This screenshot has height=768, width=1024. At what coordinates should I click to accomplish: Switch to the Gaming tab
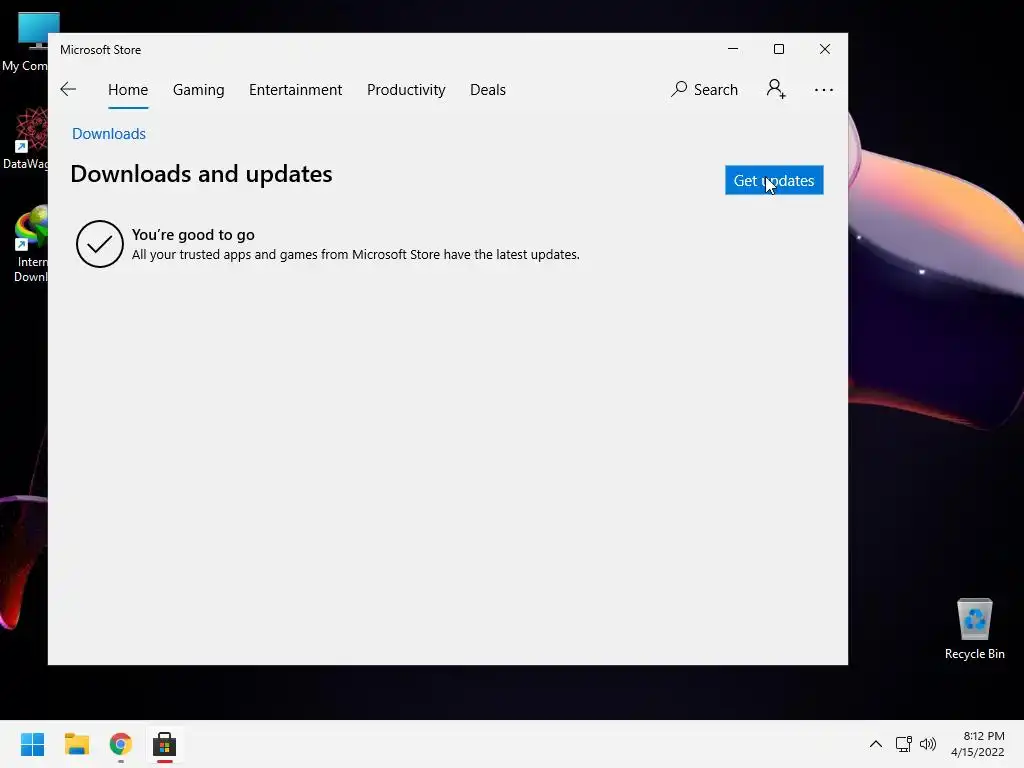tap(199, 89)
